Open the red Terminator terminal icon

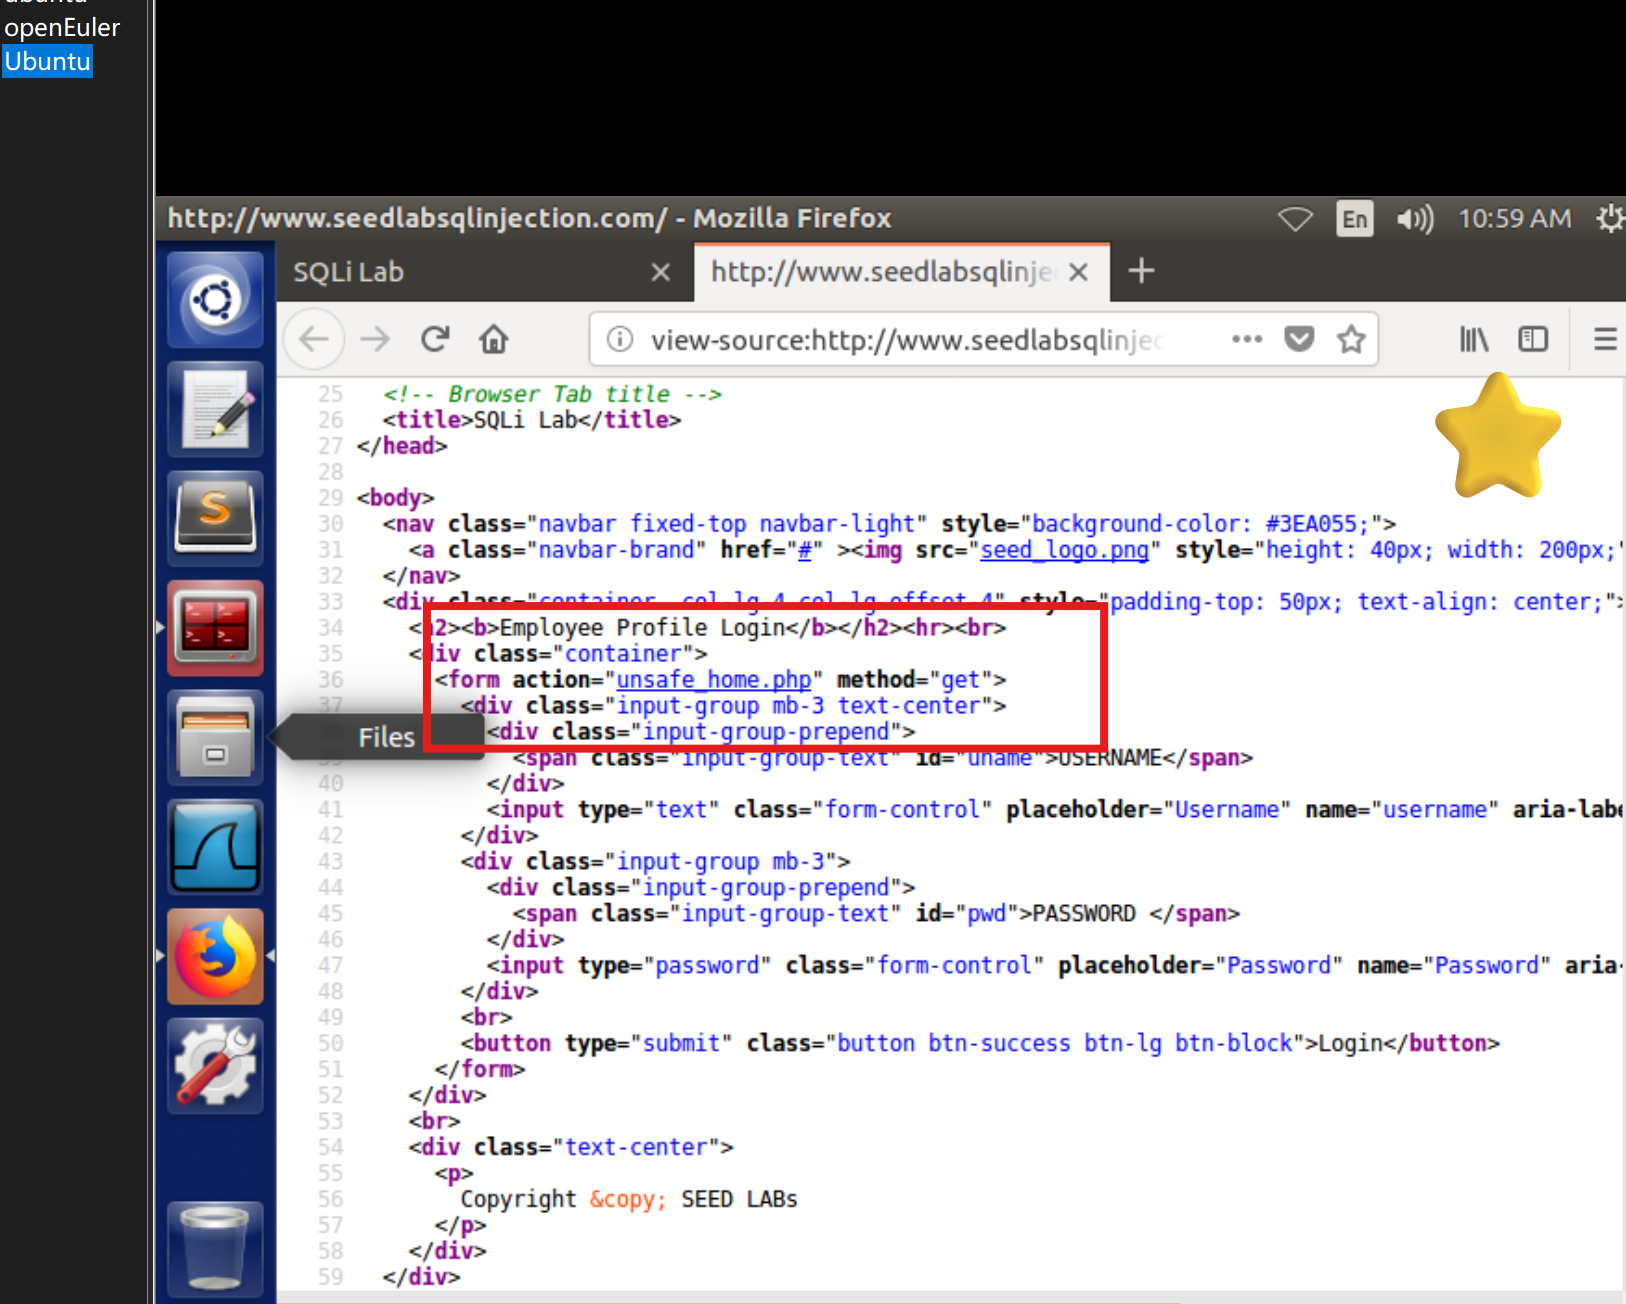tap(215, 628)
